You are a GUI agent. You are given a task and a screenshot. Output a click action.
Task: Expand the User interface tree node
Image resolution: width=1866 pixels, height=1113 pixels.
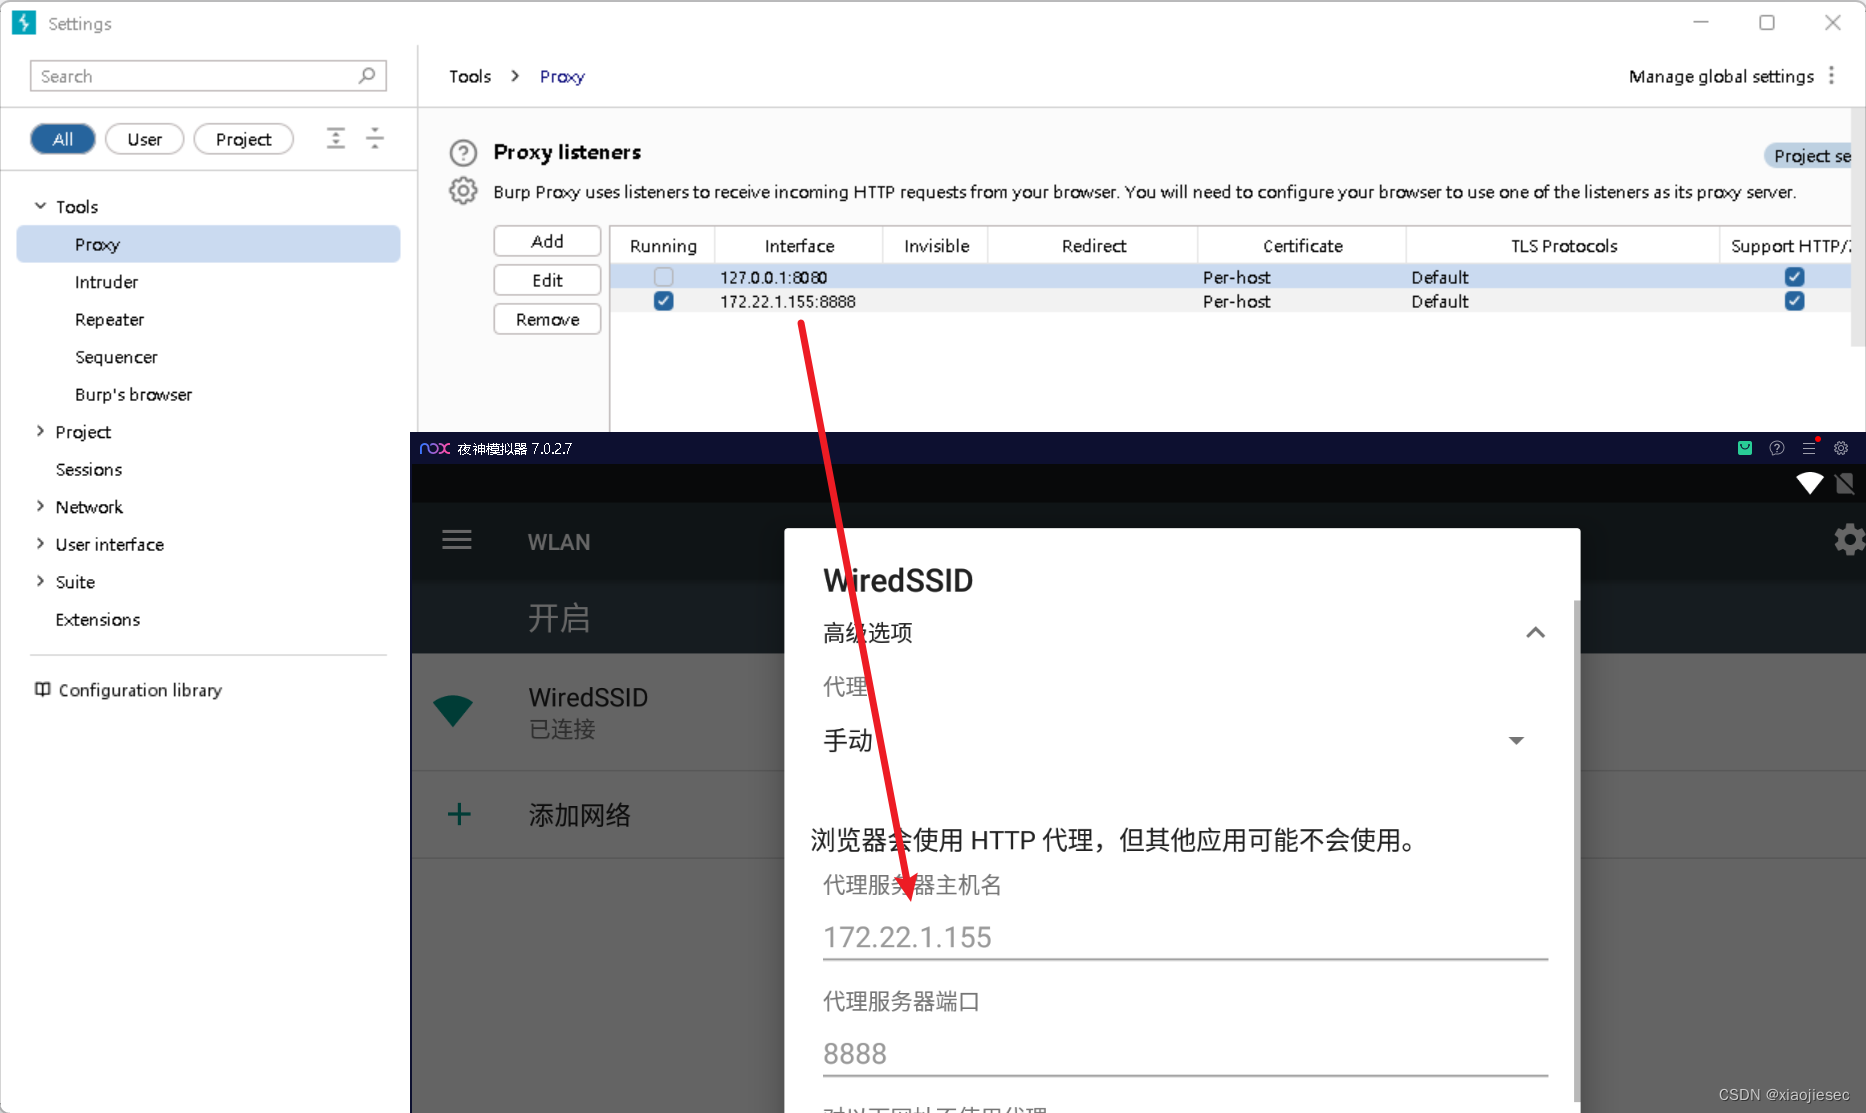coord(41,543)
